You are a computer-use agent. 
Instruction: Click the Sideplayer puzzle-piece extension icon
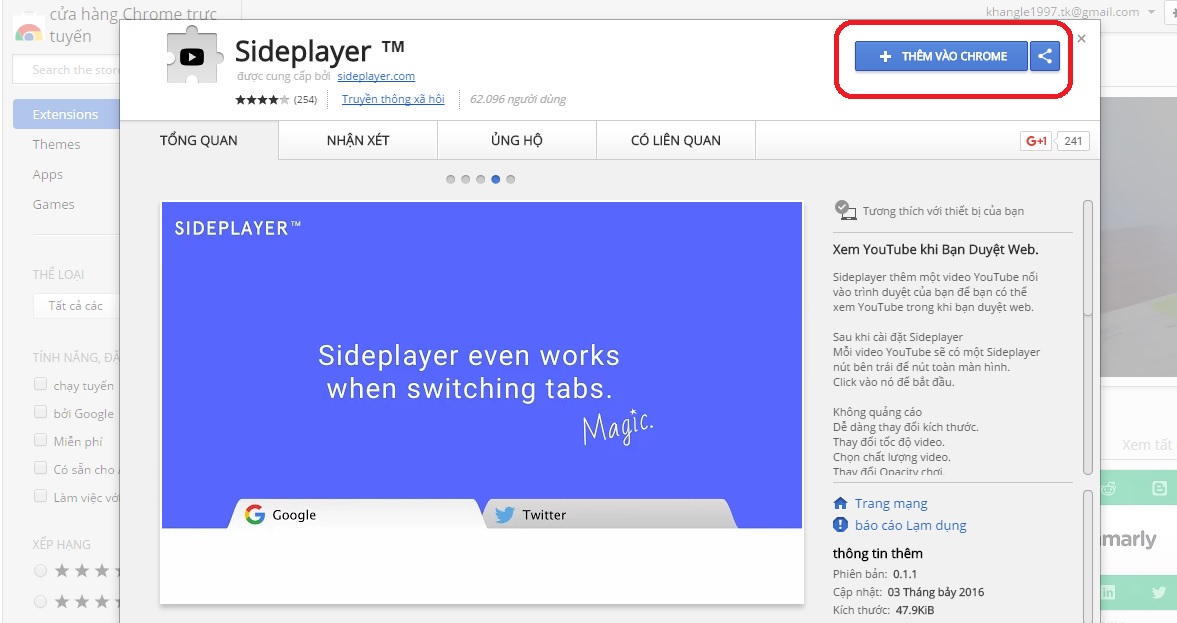pos(194,54)
